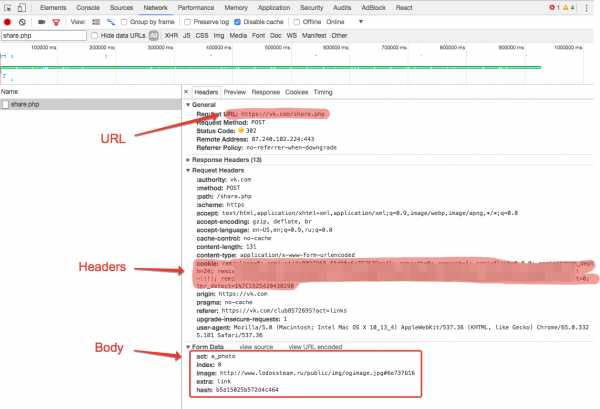
Task: Enable the Preserve log checkbox
Action: pyautogui.click(x=188, y=22)
